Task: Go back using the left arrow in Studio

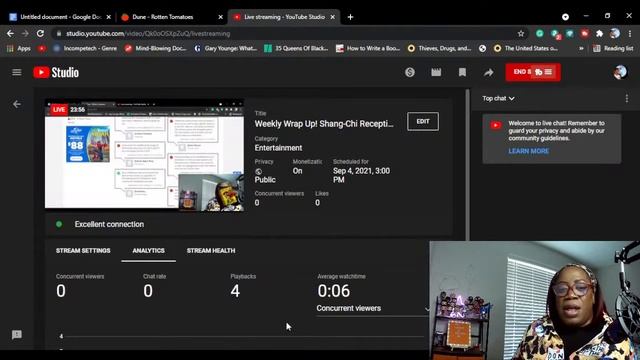Action: pyautogui.click(x=17, y=104)
